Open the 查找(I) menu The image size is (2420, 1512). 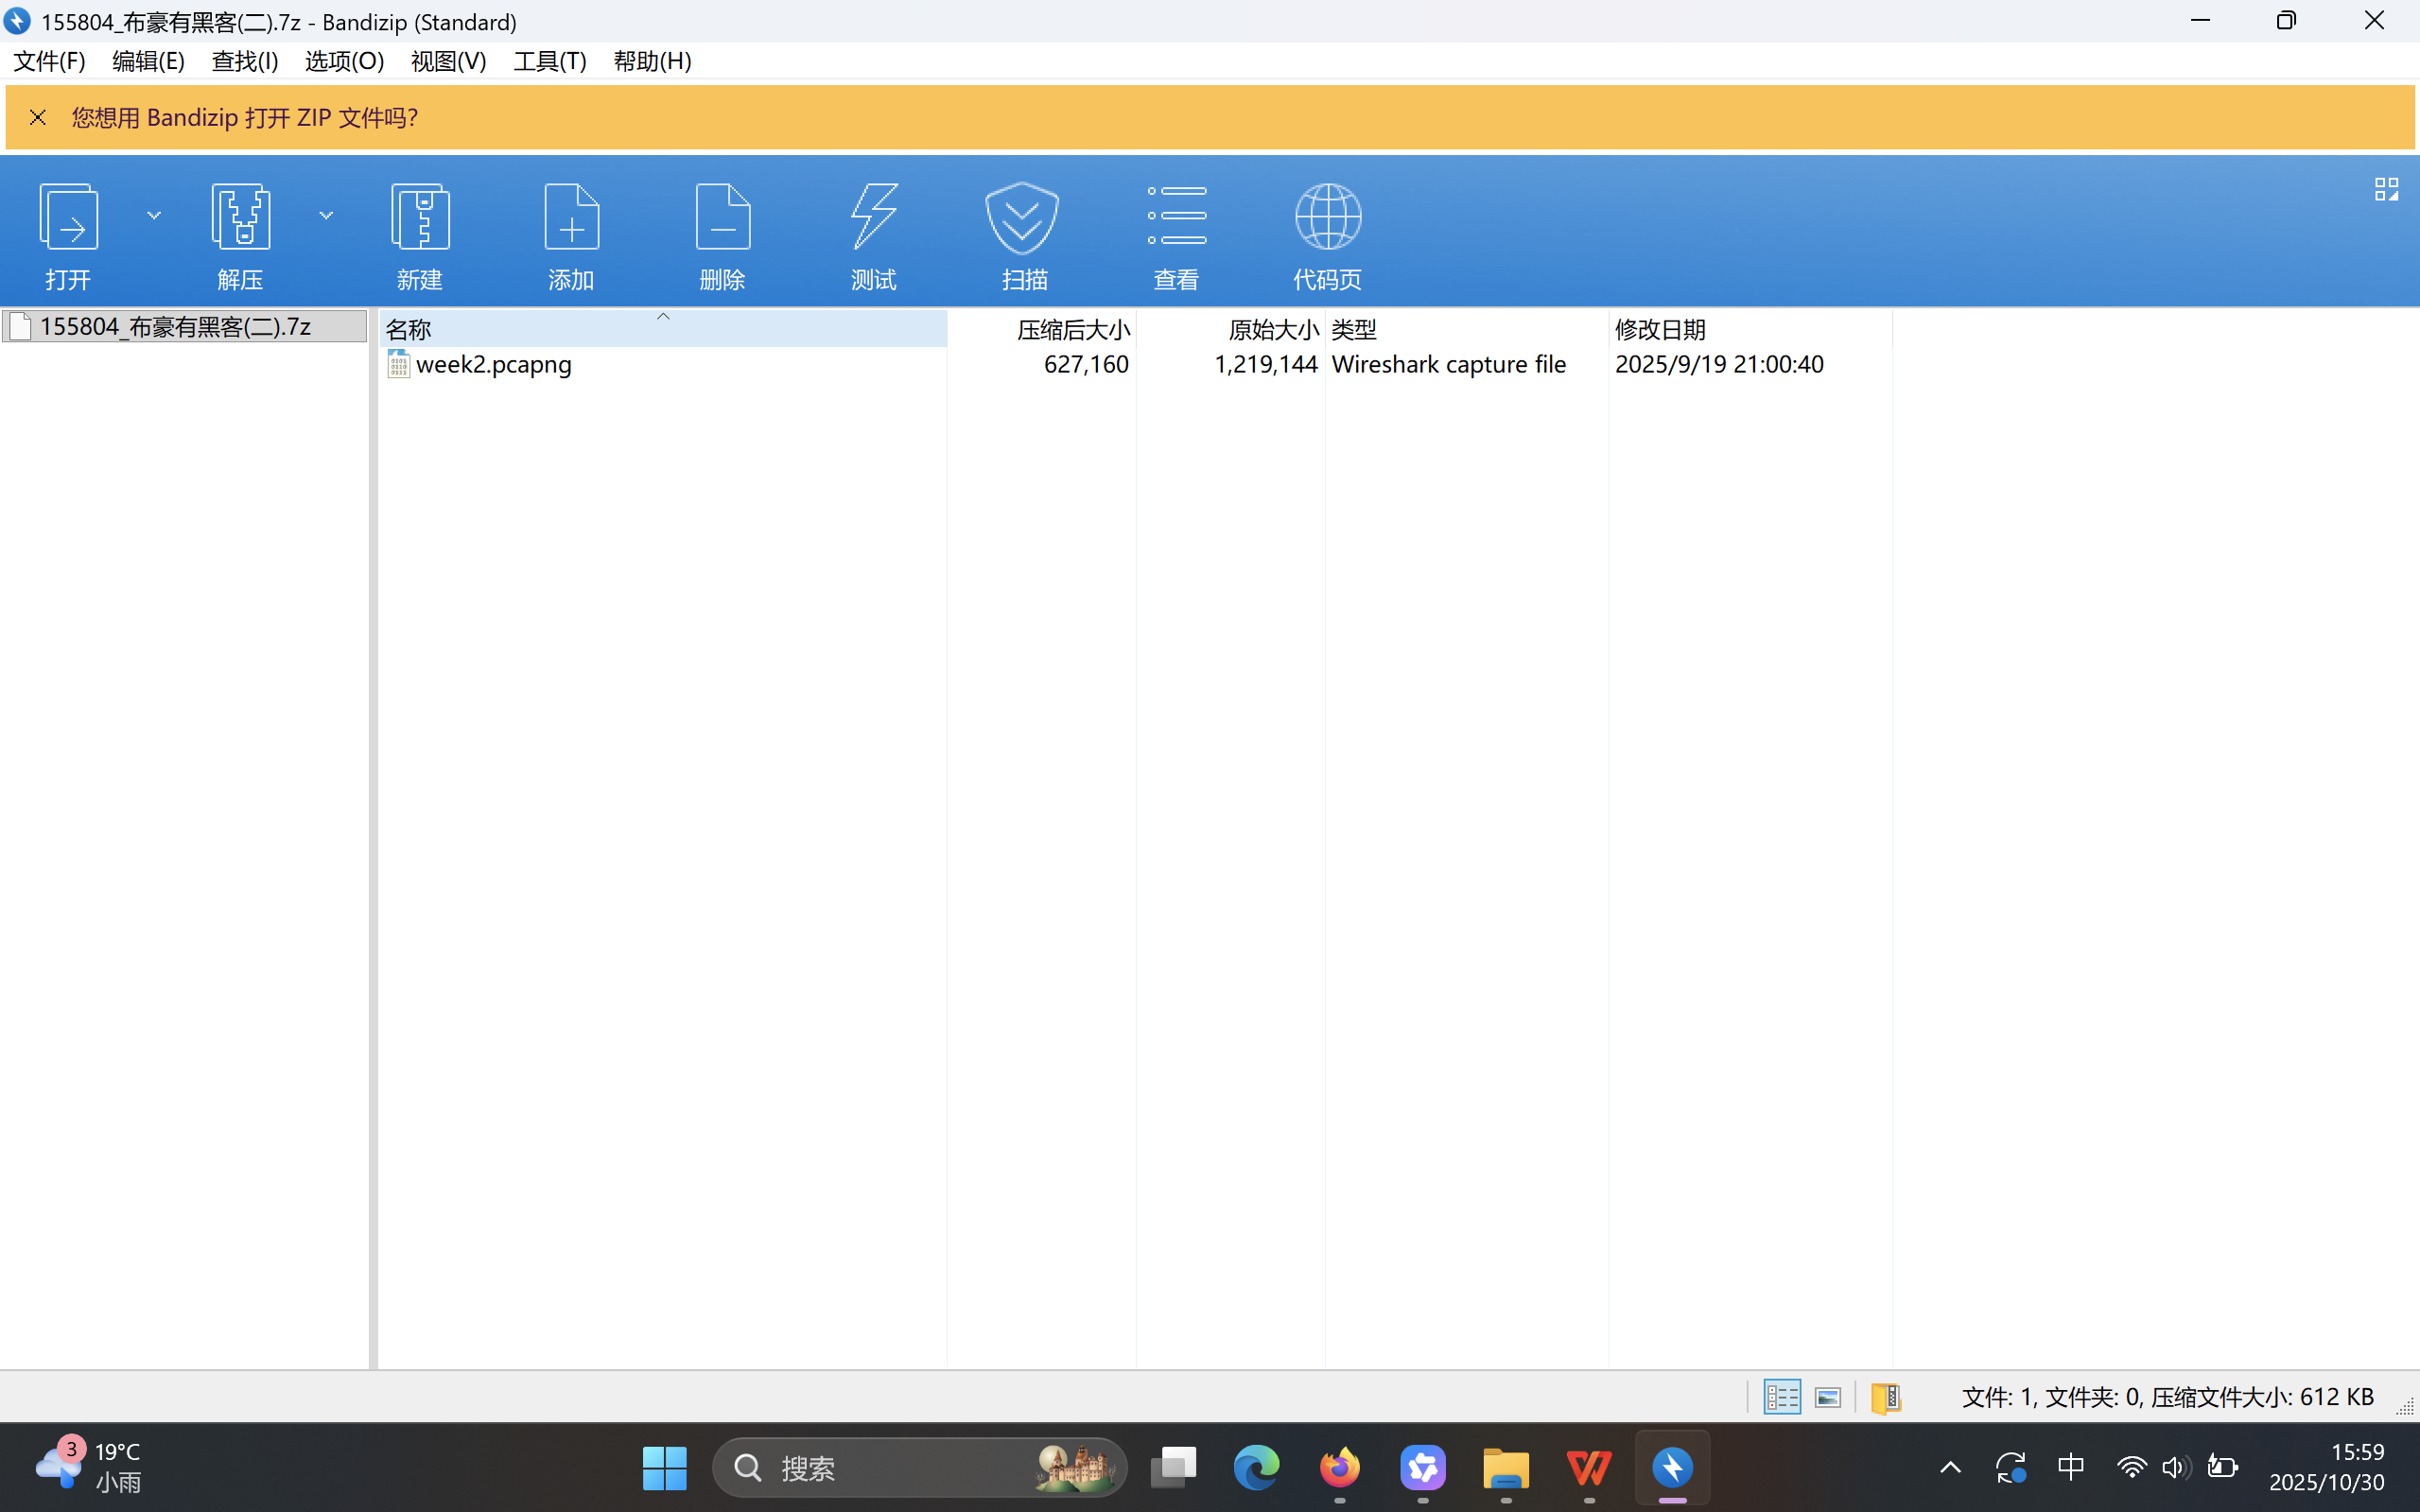tap(245, 61)
